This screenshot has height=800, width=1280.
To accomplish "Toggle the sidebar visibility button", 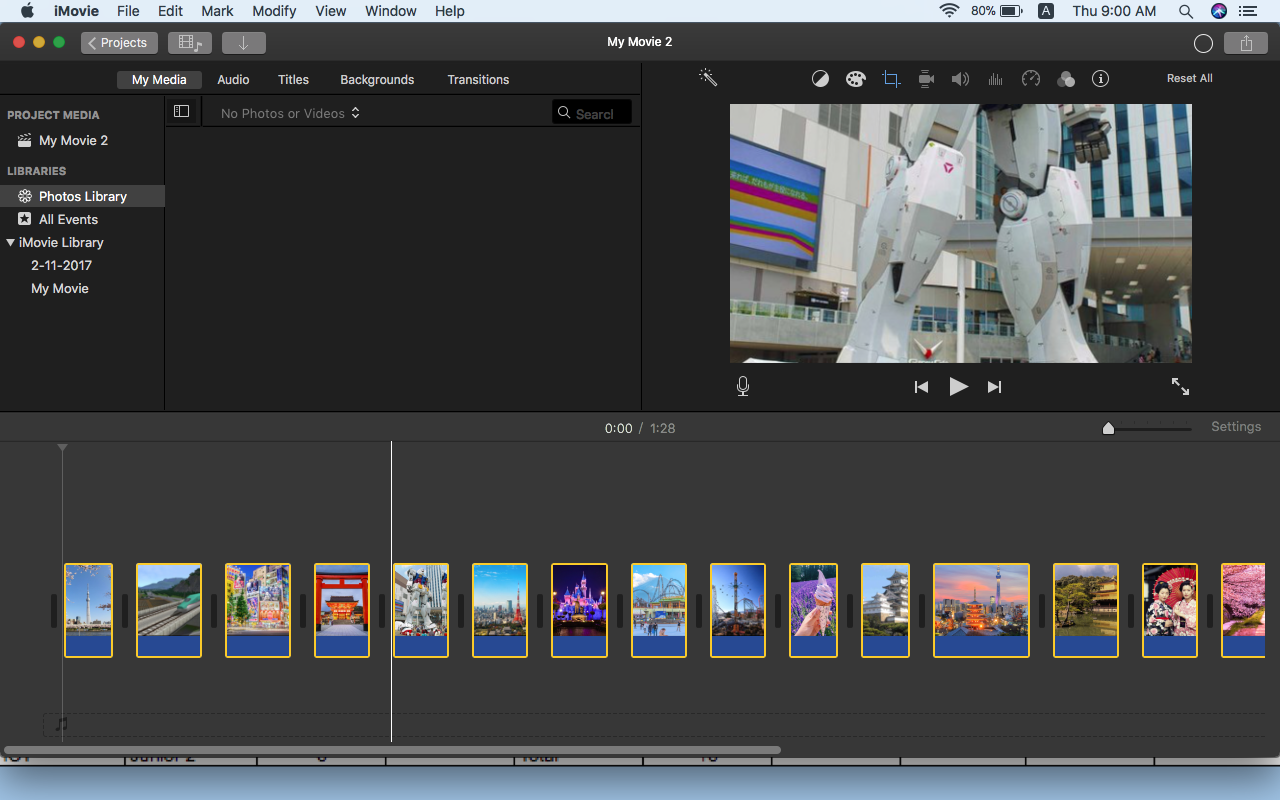I will click(x=181, y=112).
